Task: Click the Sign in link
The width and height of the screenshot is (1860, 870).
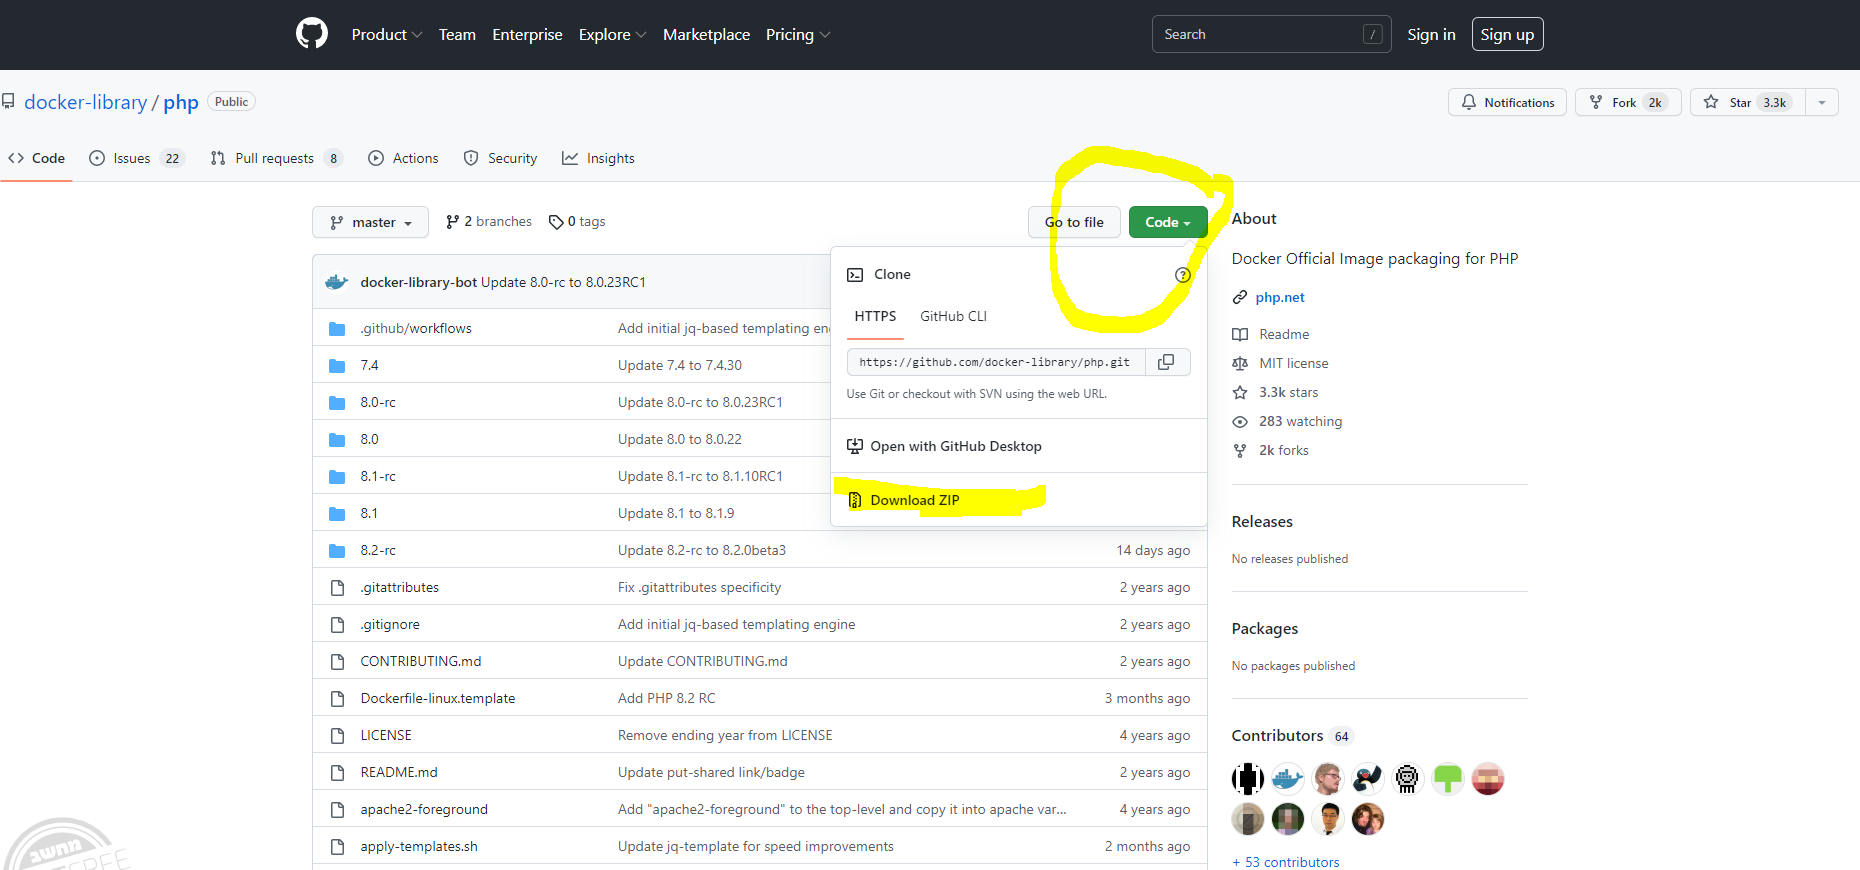Action: click(x=1431, y=34)
